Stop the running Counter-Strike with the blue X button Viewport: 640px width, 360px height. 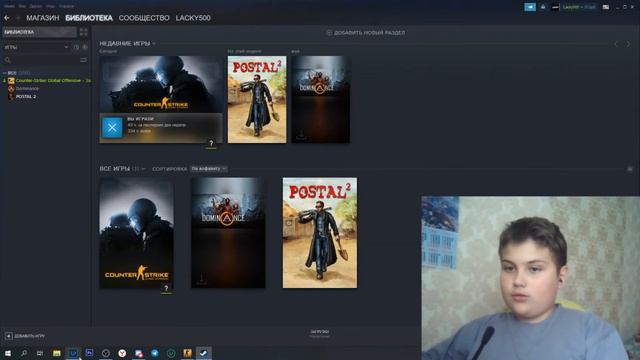tap(112, 128)
